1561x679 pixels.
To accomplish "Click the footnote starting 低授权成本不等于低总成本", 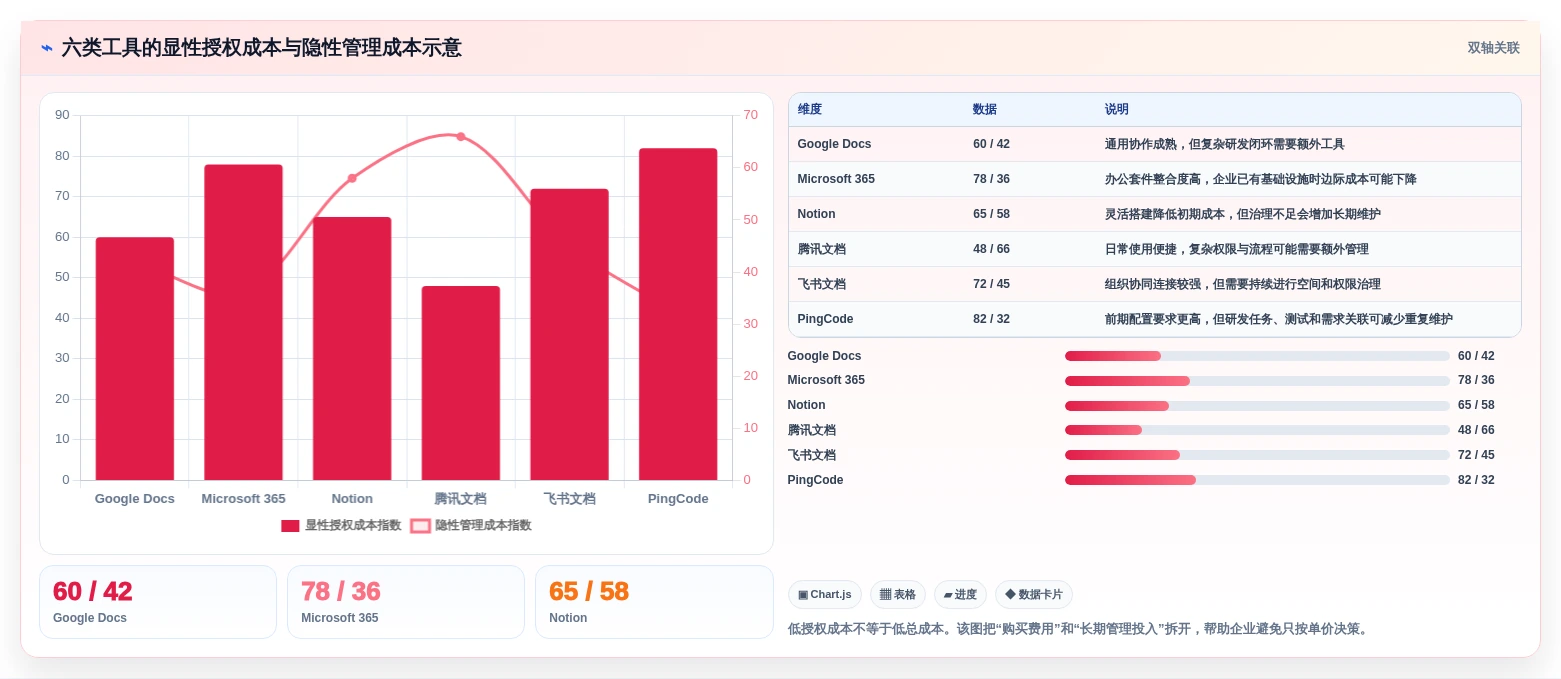I will click(1078, 629).
